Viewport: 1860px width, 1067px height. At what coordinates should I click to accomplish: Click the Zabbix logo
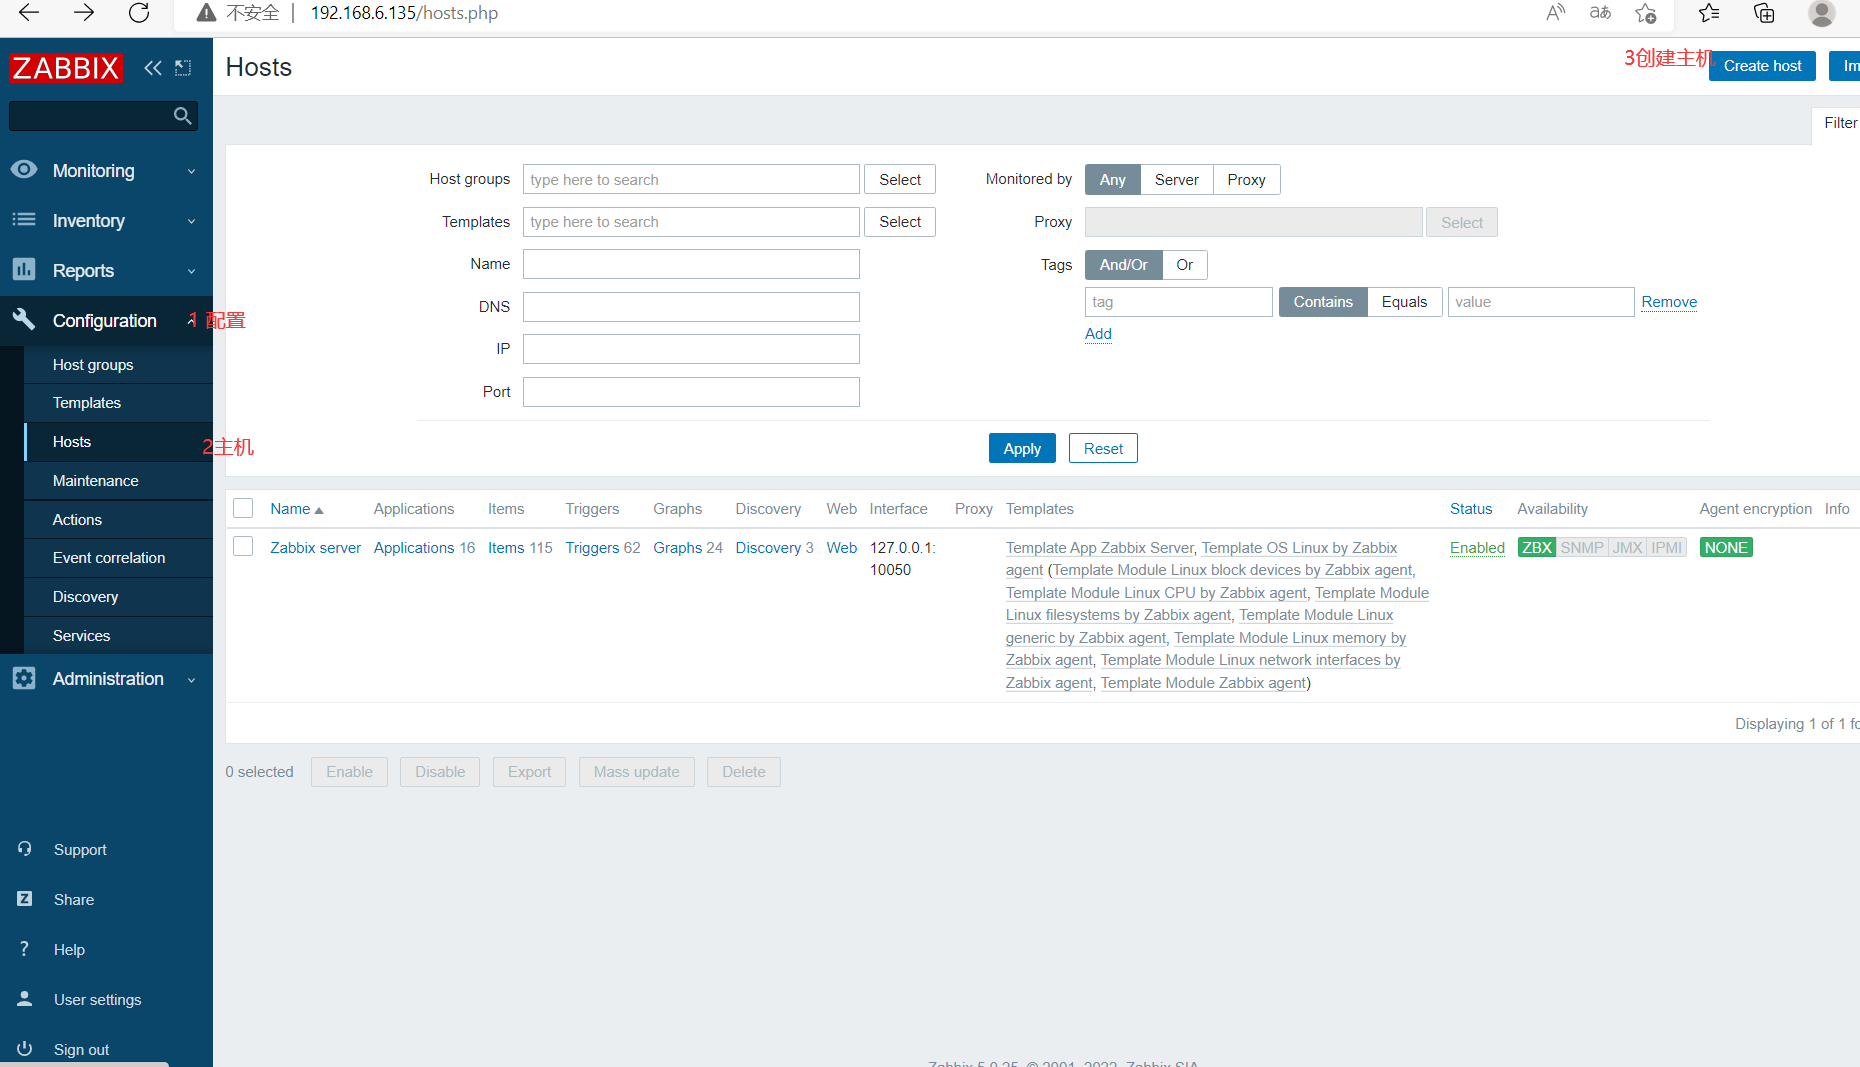[66, 68]
